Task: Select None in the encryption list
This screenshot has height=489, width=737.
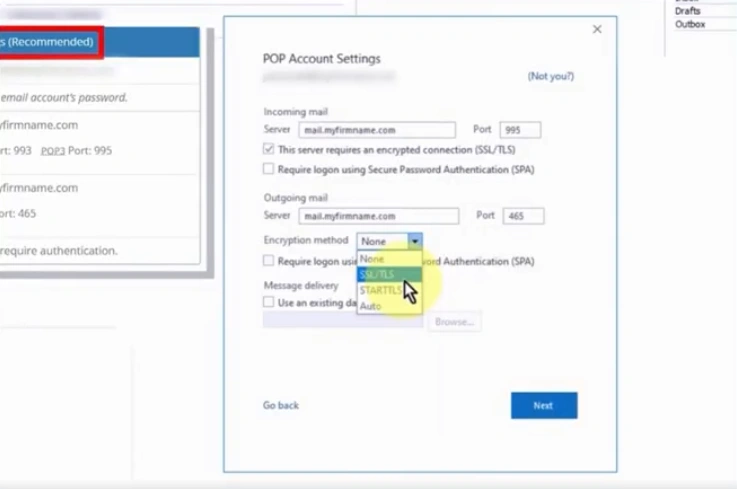Action: (373, 259)
